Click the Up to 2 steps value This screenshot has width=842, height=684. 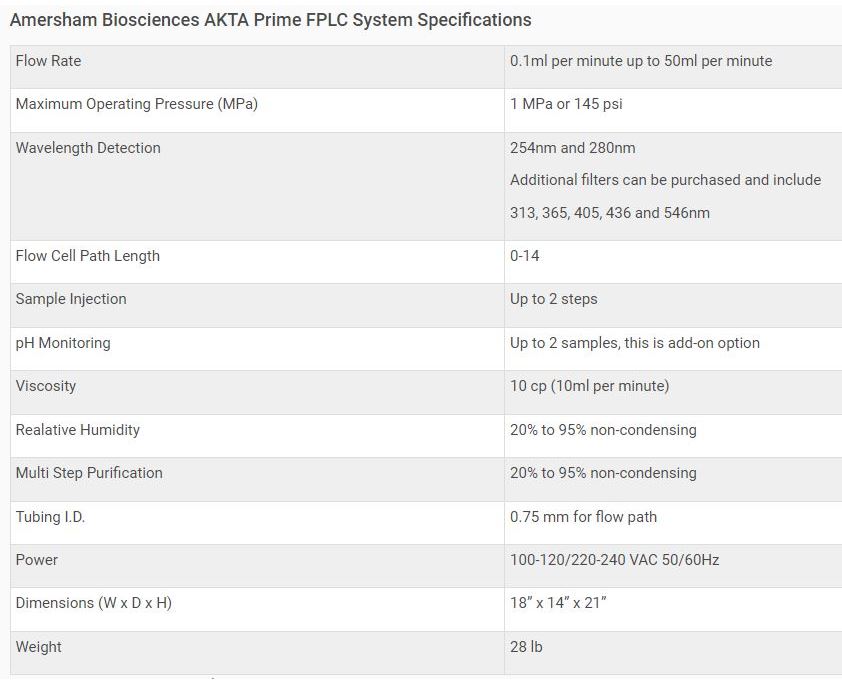(x=554, y=299)
